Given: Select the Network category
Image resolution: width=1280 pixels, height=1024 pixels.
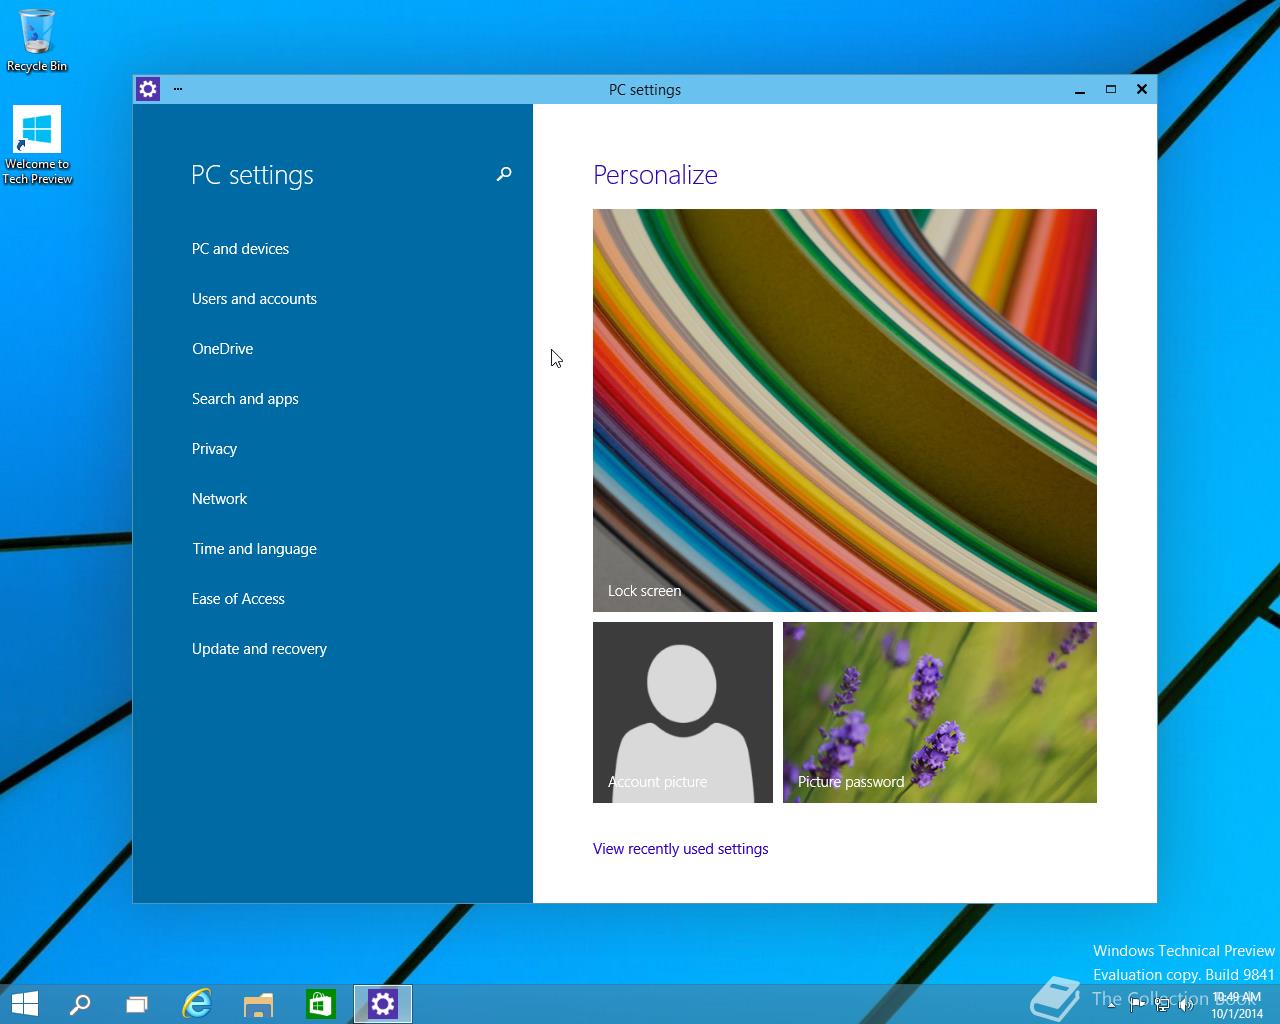Looking at the screenshot, I should [219, 499].
